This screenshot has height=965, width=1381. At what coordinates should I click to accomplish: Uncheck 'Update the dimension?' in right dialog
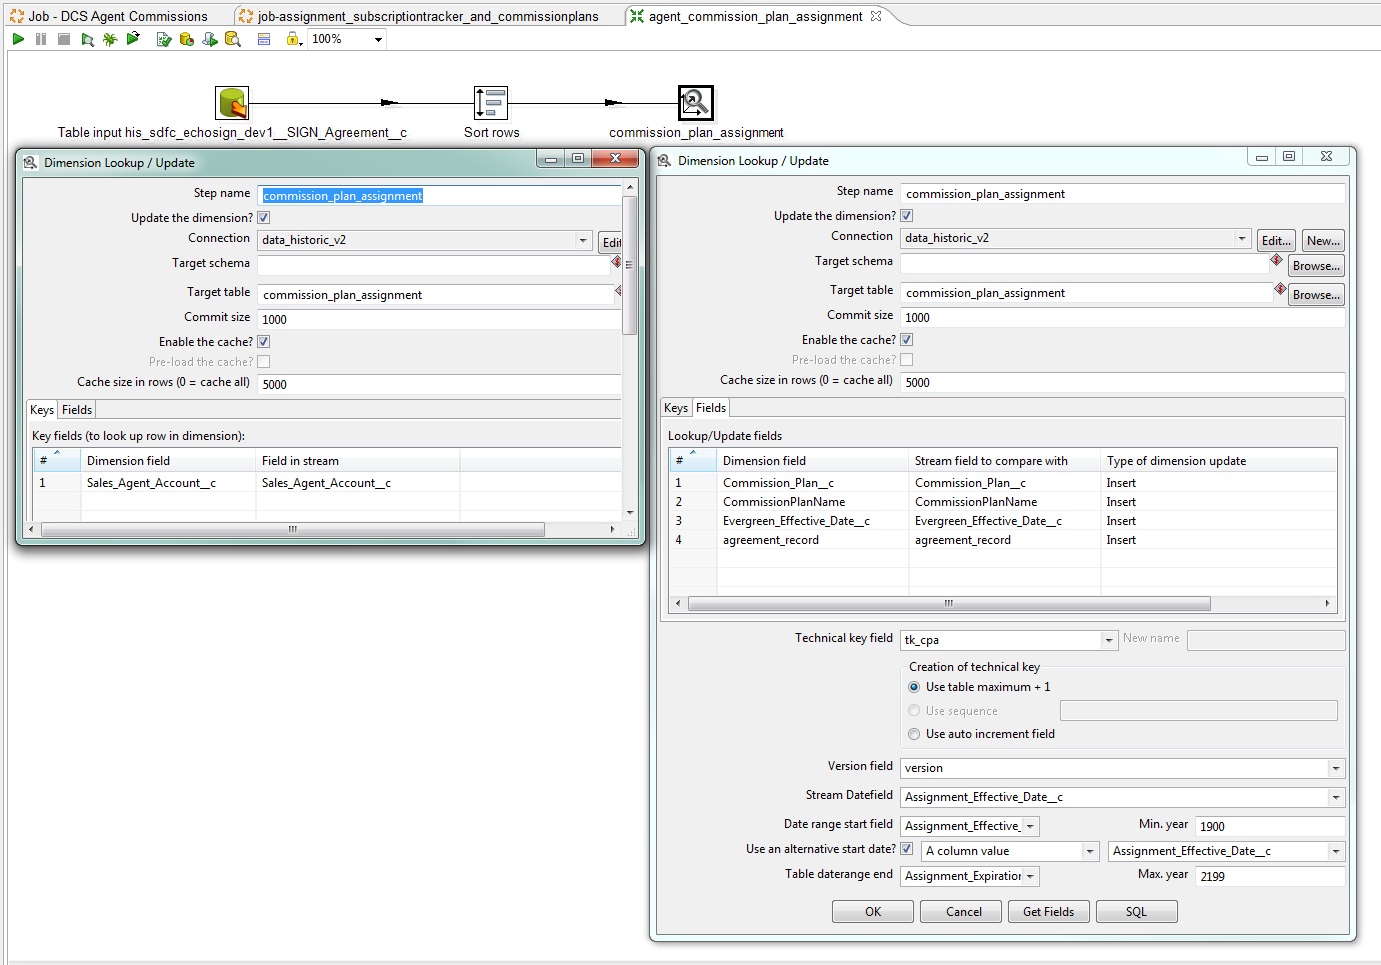(907, 216)
